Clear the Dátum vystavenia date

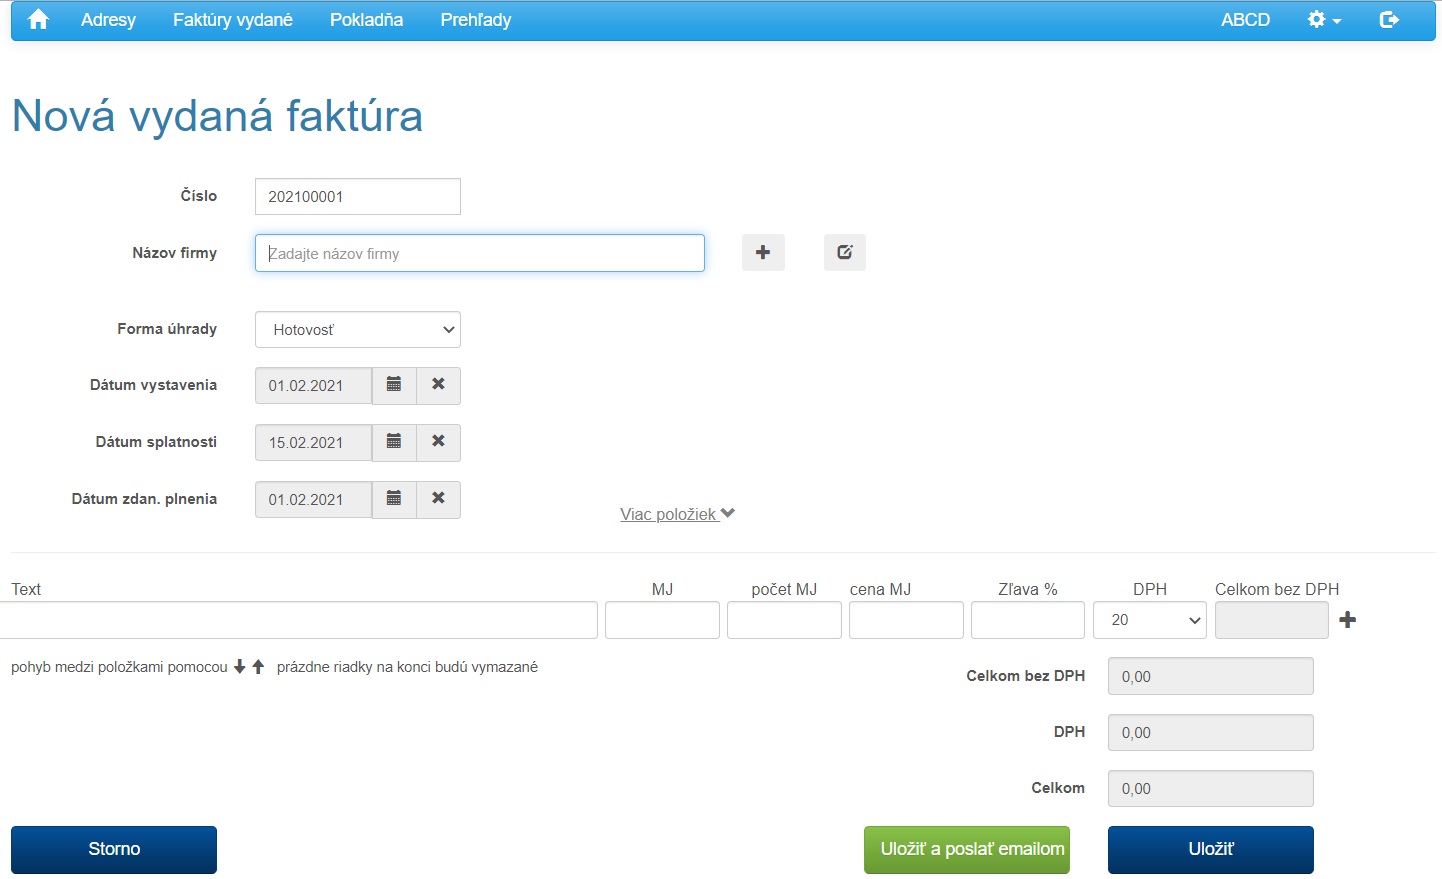pos(438,386)
